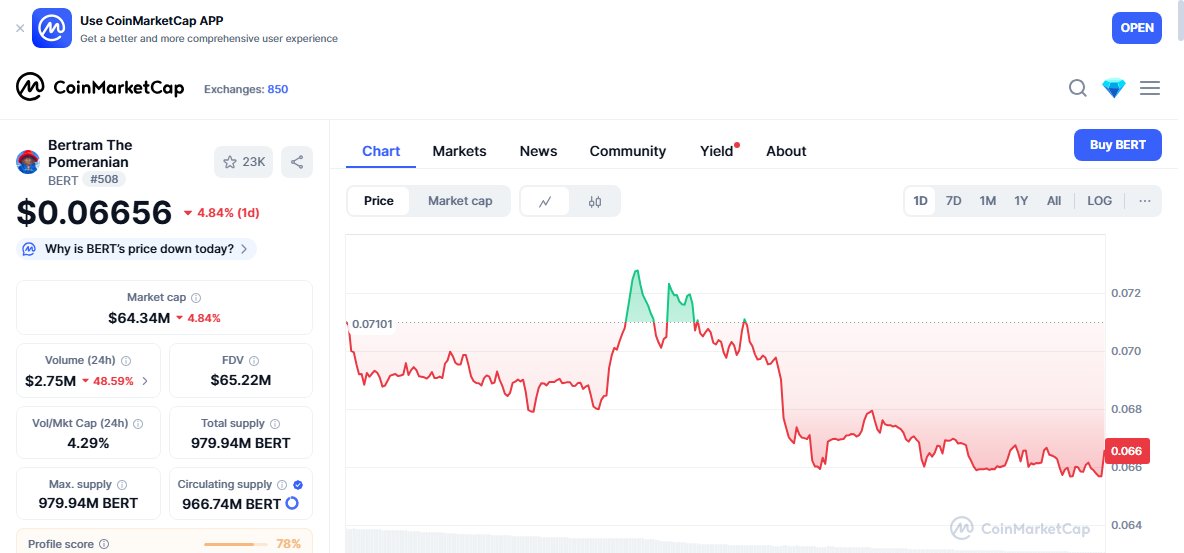This screenshot has width=1184, height=553.
Task: Open chart more options ellipsis
Action: pos(1145,201)
